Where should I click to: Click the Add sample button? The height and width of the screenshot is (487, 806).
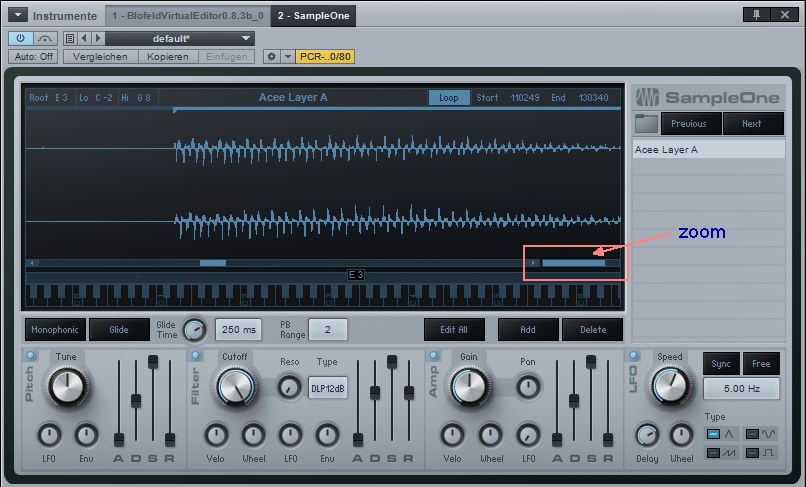click(528, 330)
